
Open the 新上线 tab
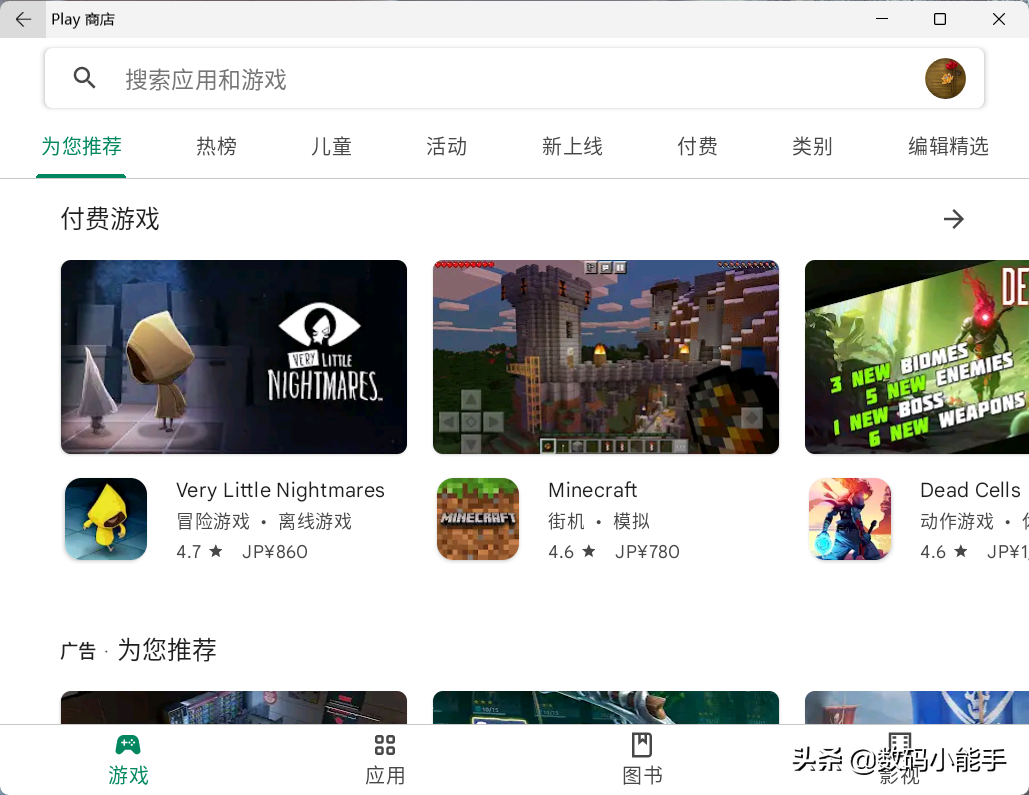572,146
